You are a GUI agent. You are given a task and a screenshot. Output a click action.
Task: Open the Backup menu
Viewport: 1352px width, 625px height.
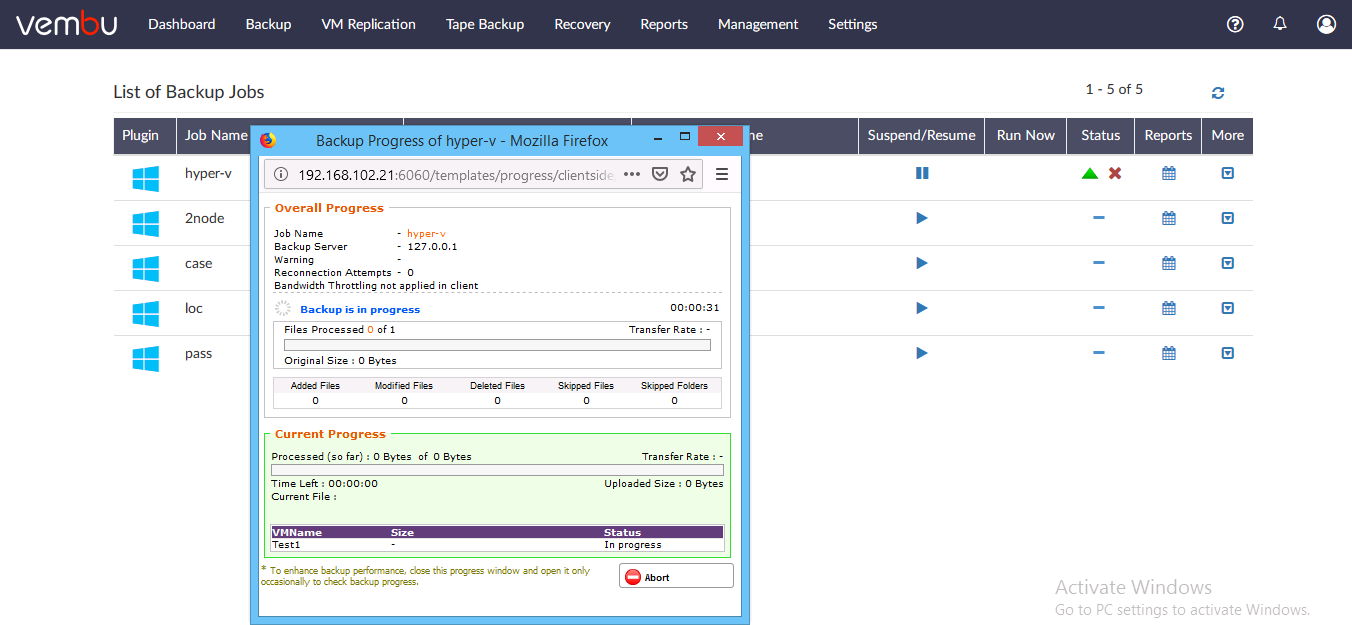268,24
